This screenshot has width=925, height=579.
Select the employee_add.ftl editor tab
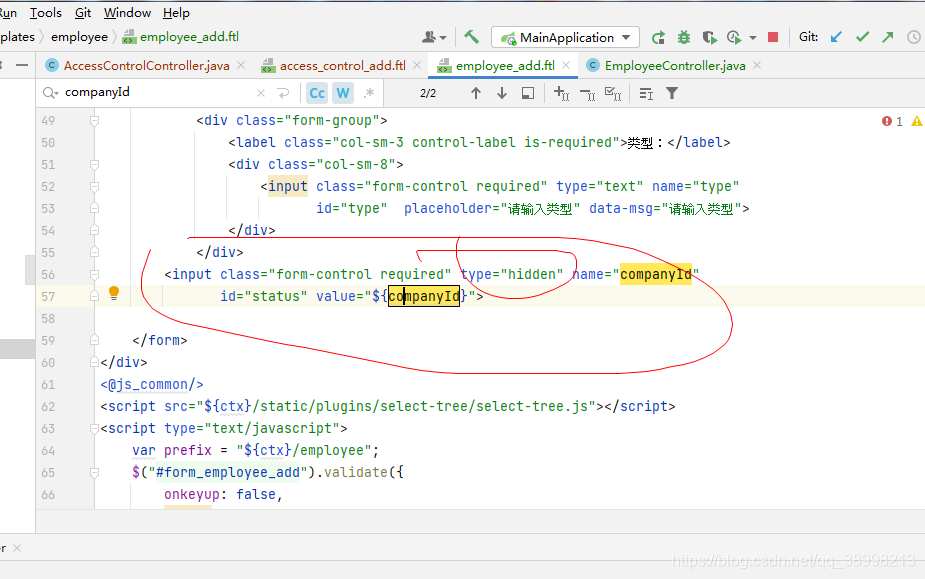pos(504,66)
